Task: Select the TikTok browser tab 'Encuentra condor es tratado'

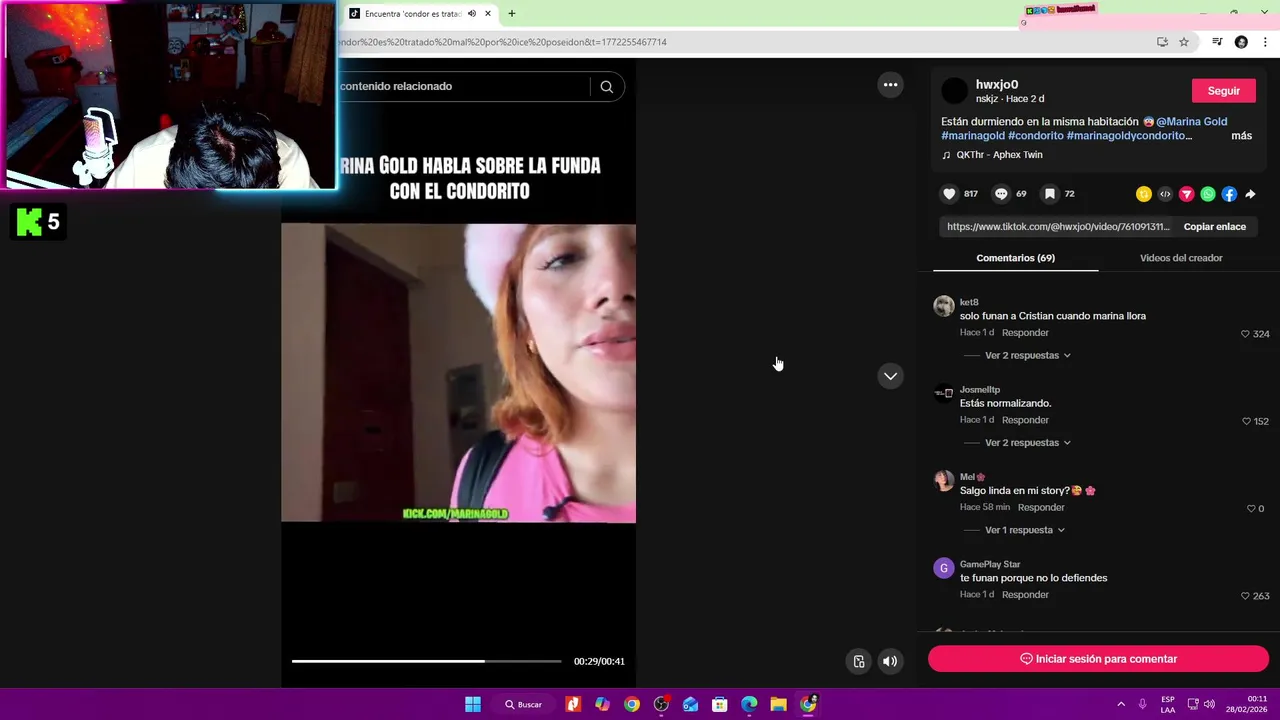Action: pyautogui.click(x=412, y=14)
